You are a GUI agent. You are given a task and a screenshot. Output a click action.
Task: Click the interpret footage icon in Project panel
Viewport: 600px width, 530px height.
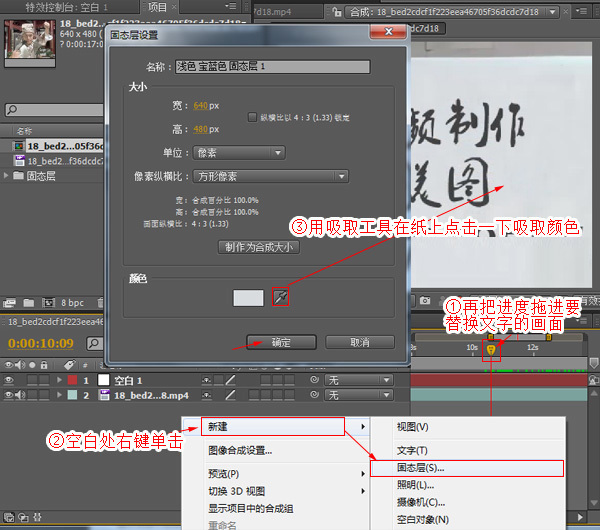[x=9, y=303]
